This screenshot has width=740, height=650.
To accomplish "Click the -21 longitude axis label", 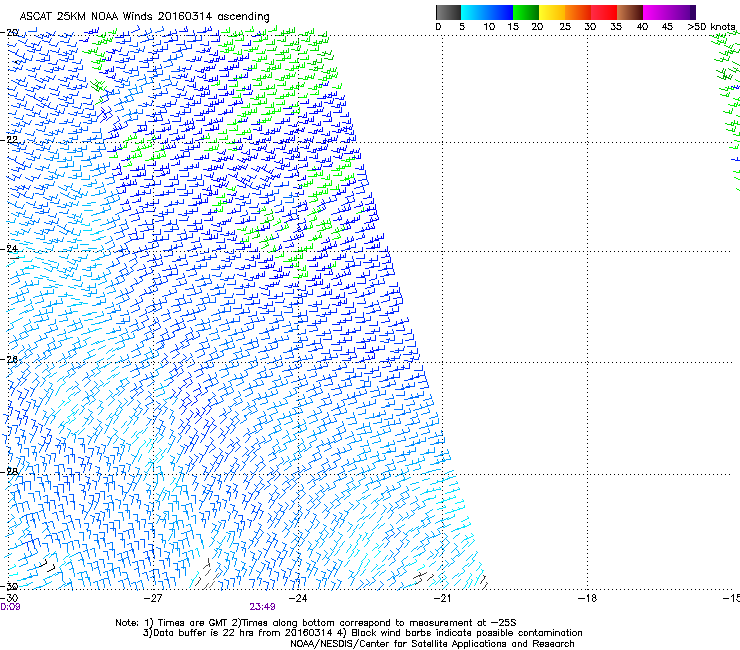I will coord(442,598).
